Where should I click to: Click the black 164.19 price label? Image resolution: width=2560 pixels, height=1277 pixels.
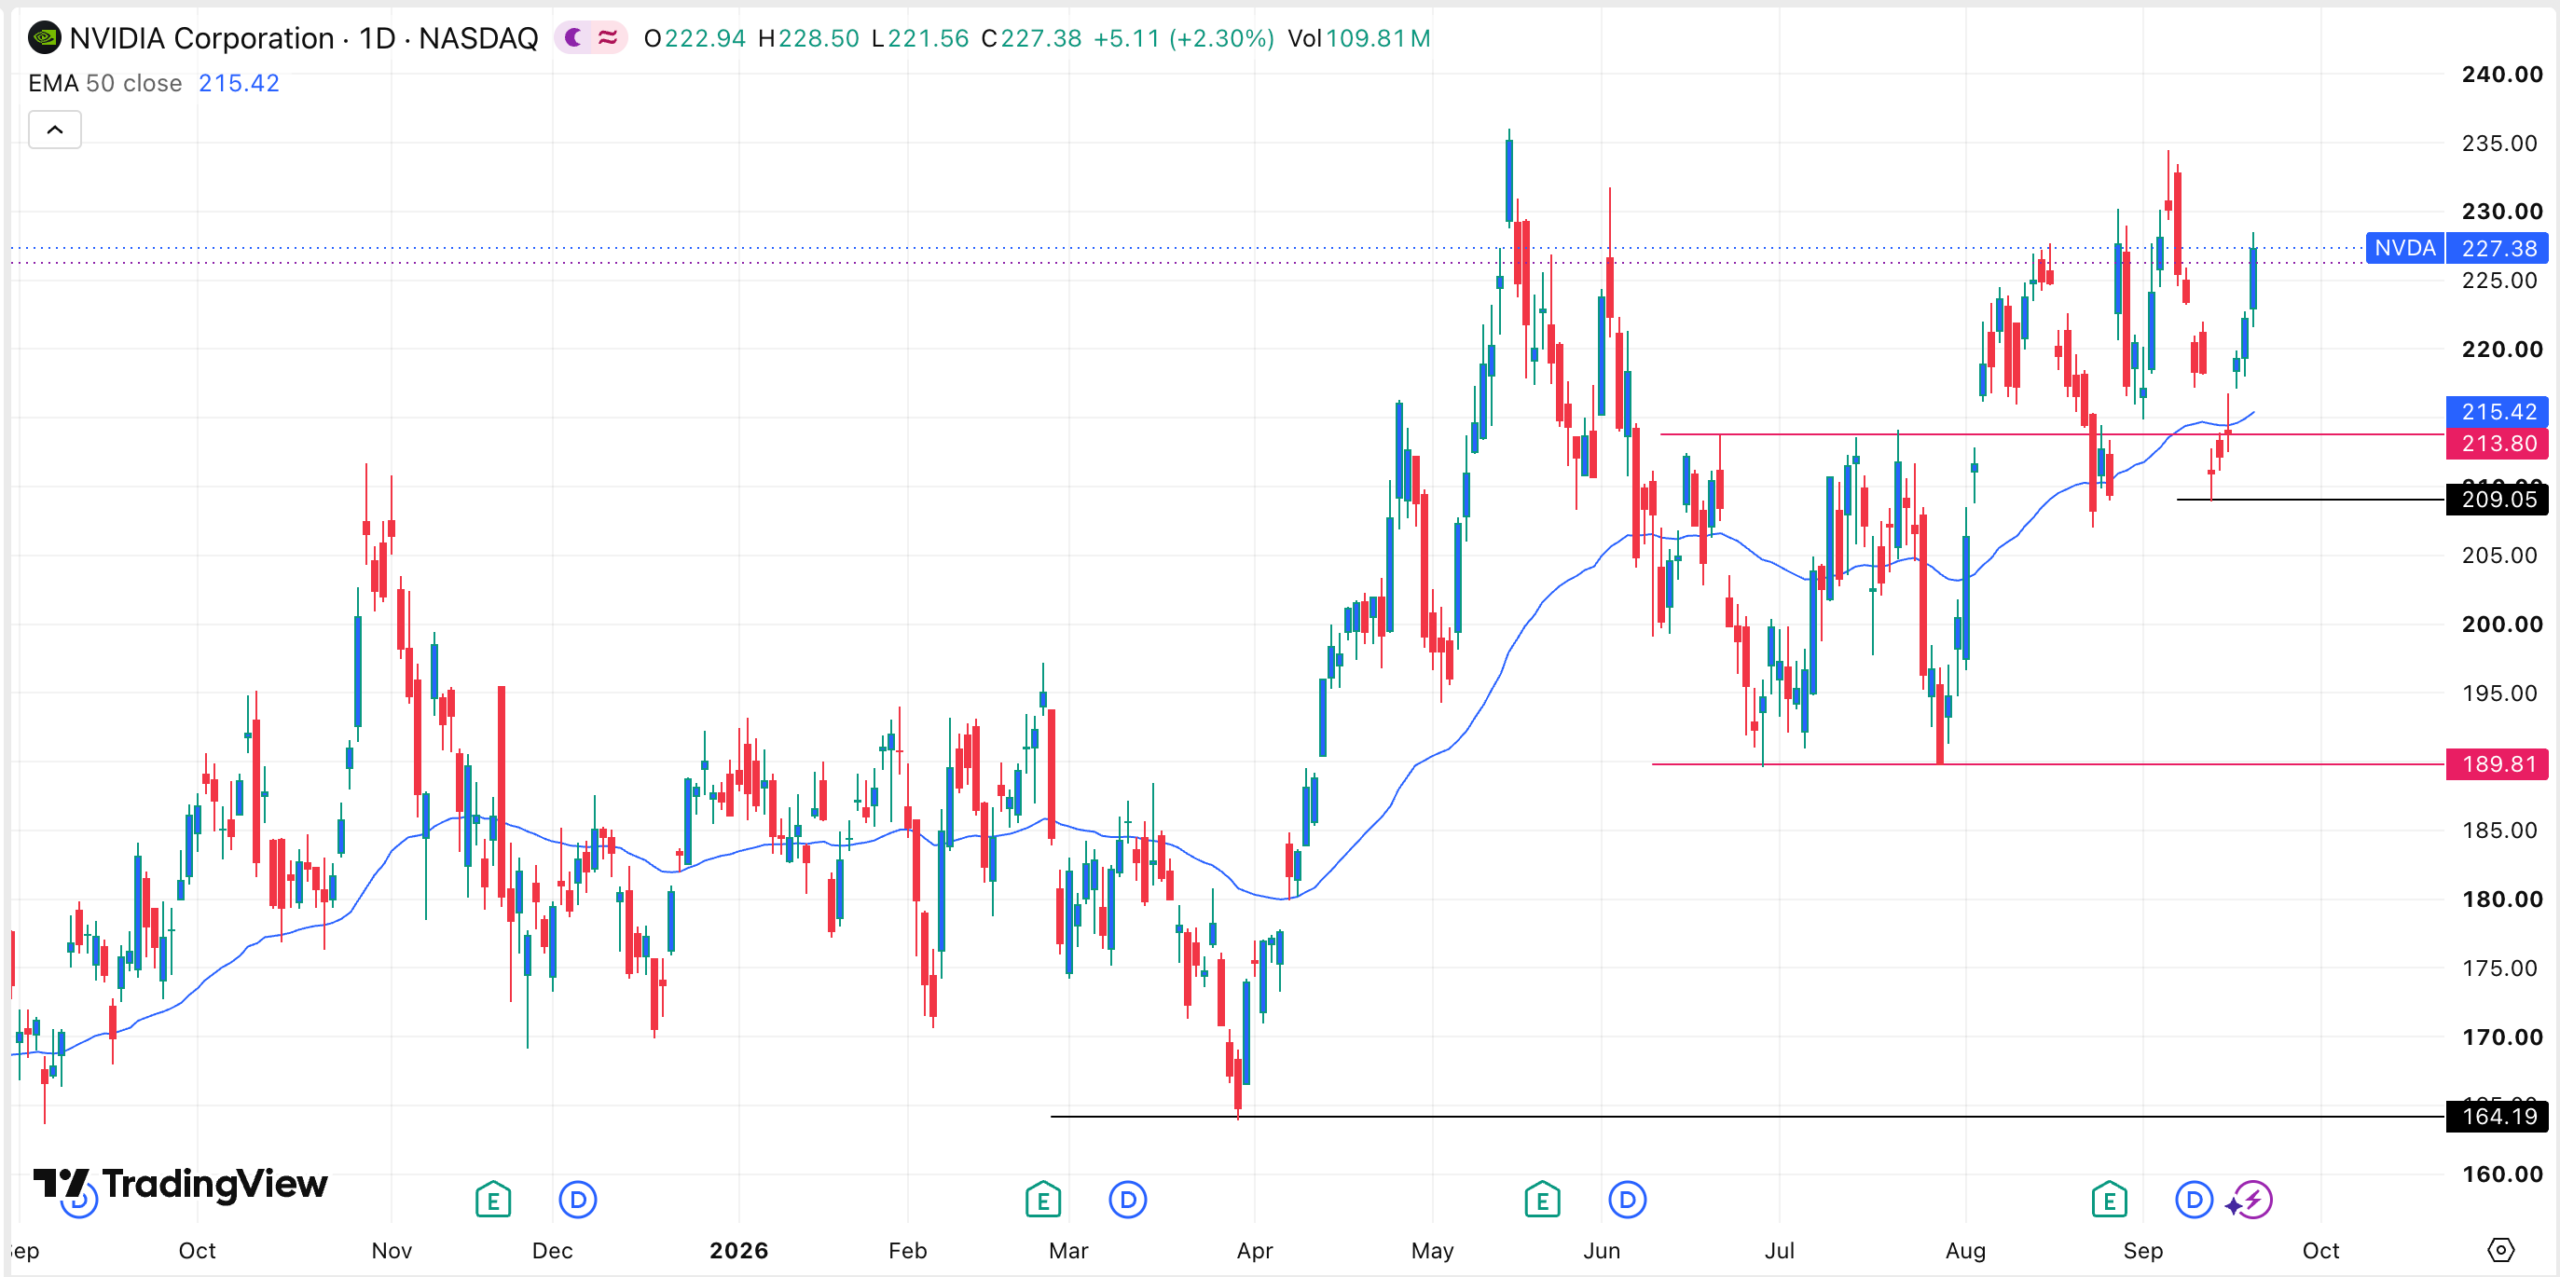[2497, 1117]
